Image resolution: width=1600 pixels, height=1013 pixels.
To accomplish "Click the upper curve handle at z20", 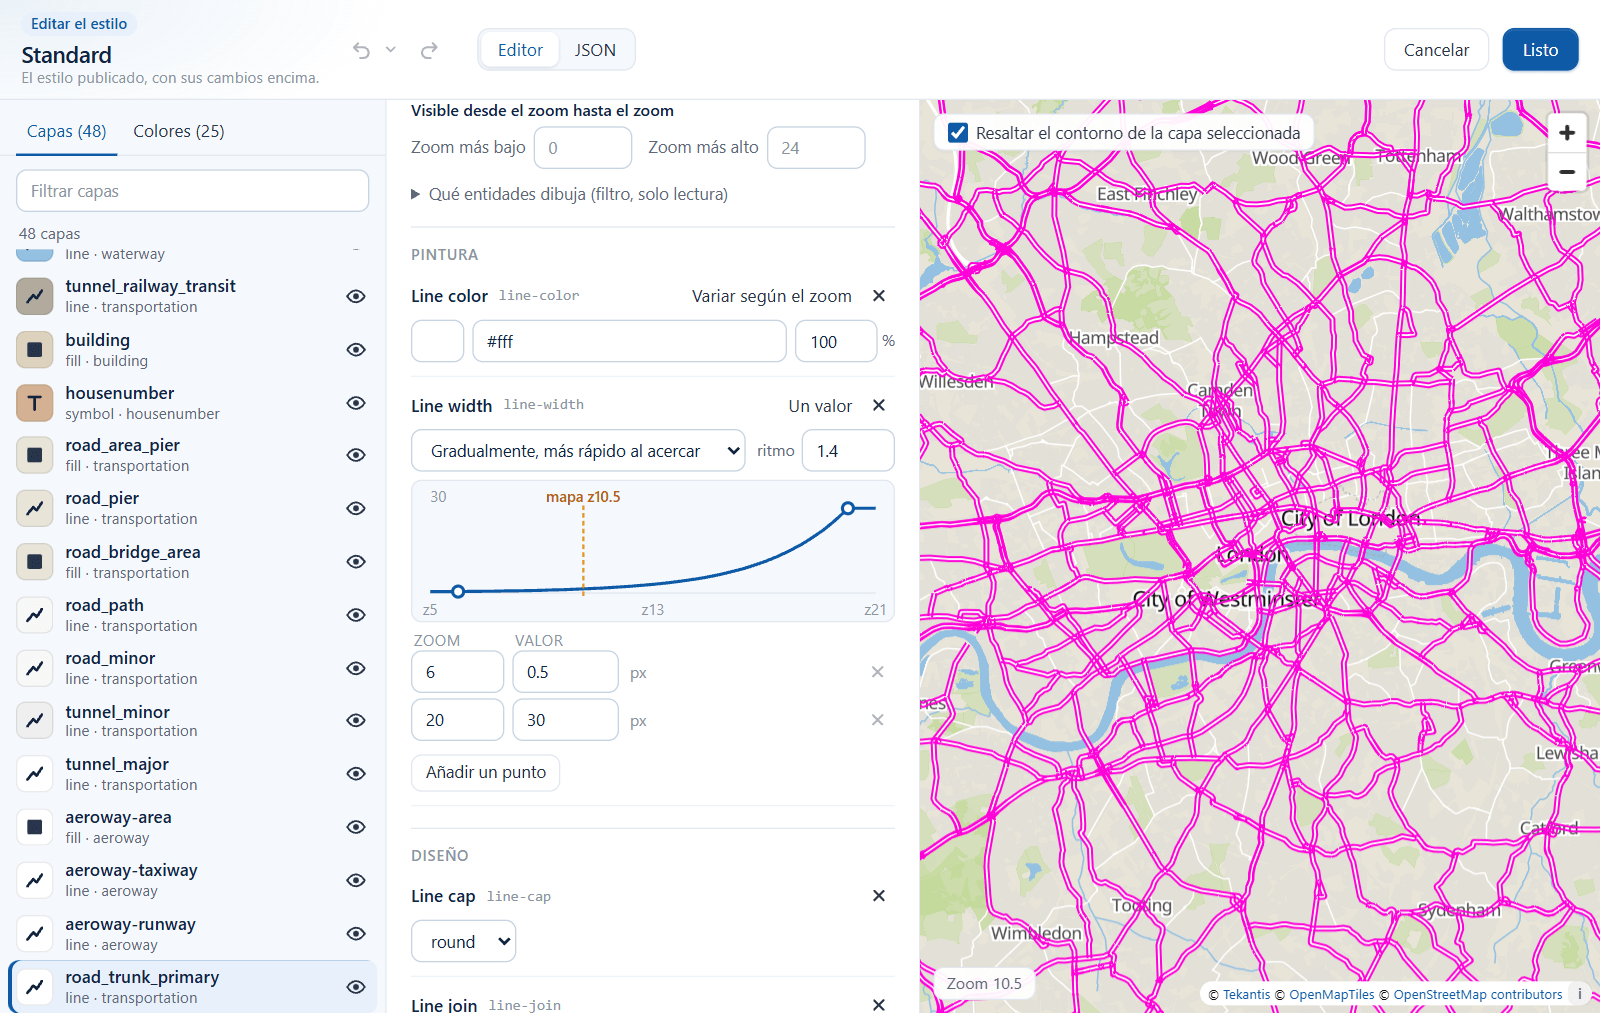I will pyautogui.click(x=848, y=508).
